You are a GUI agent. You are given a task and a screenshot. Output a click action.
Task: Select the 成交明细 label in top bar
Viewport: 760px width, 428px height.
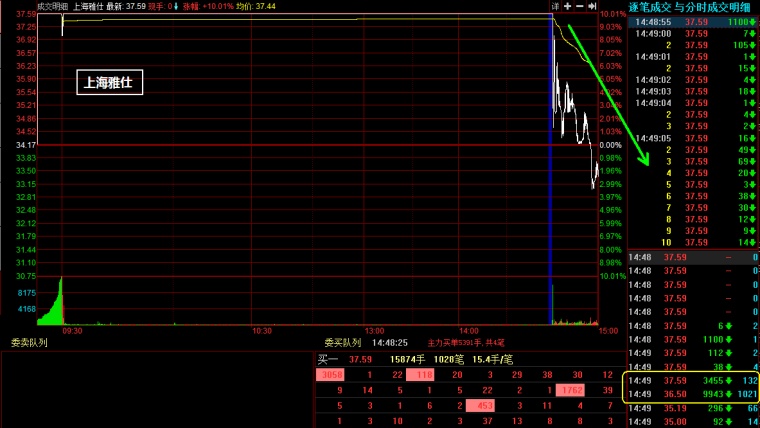[x=52, y=6]
